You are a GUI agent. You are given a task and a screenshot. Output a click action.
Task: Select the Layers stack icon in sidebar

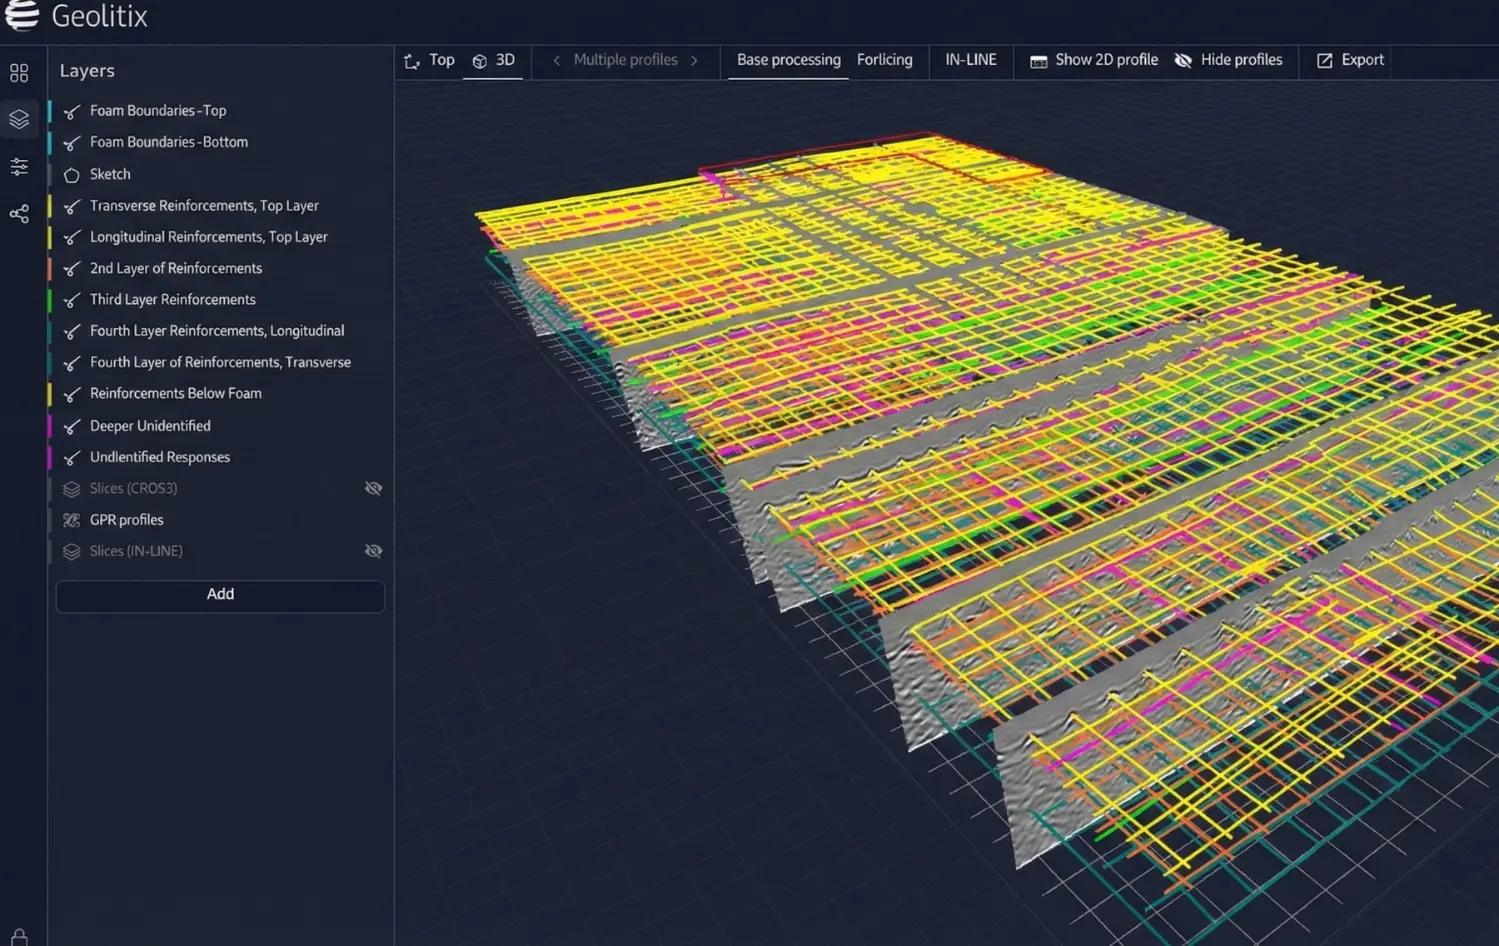click(19, 119)
